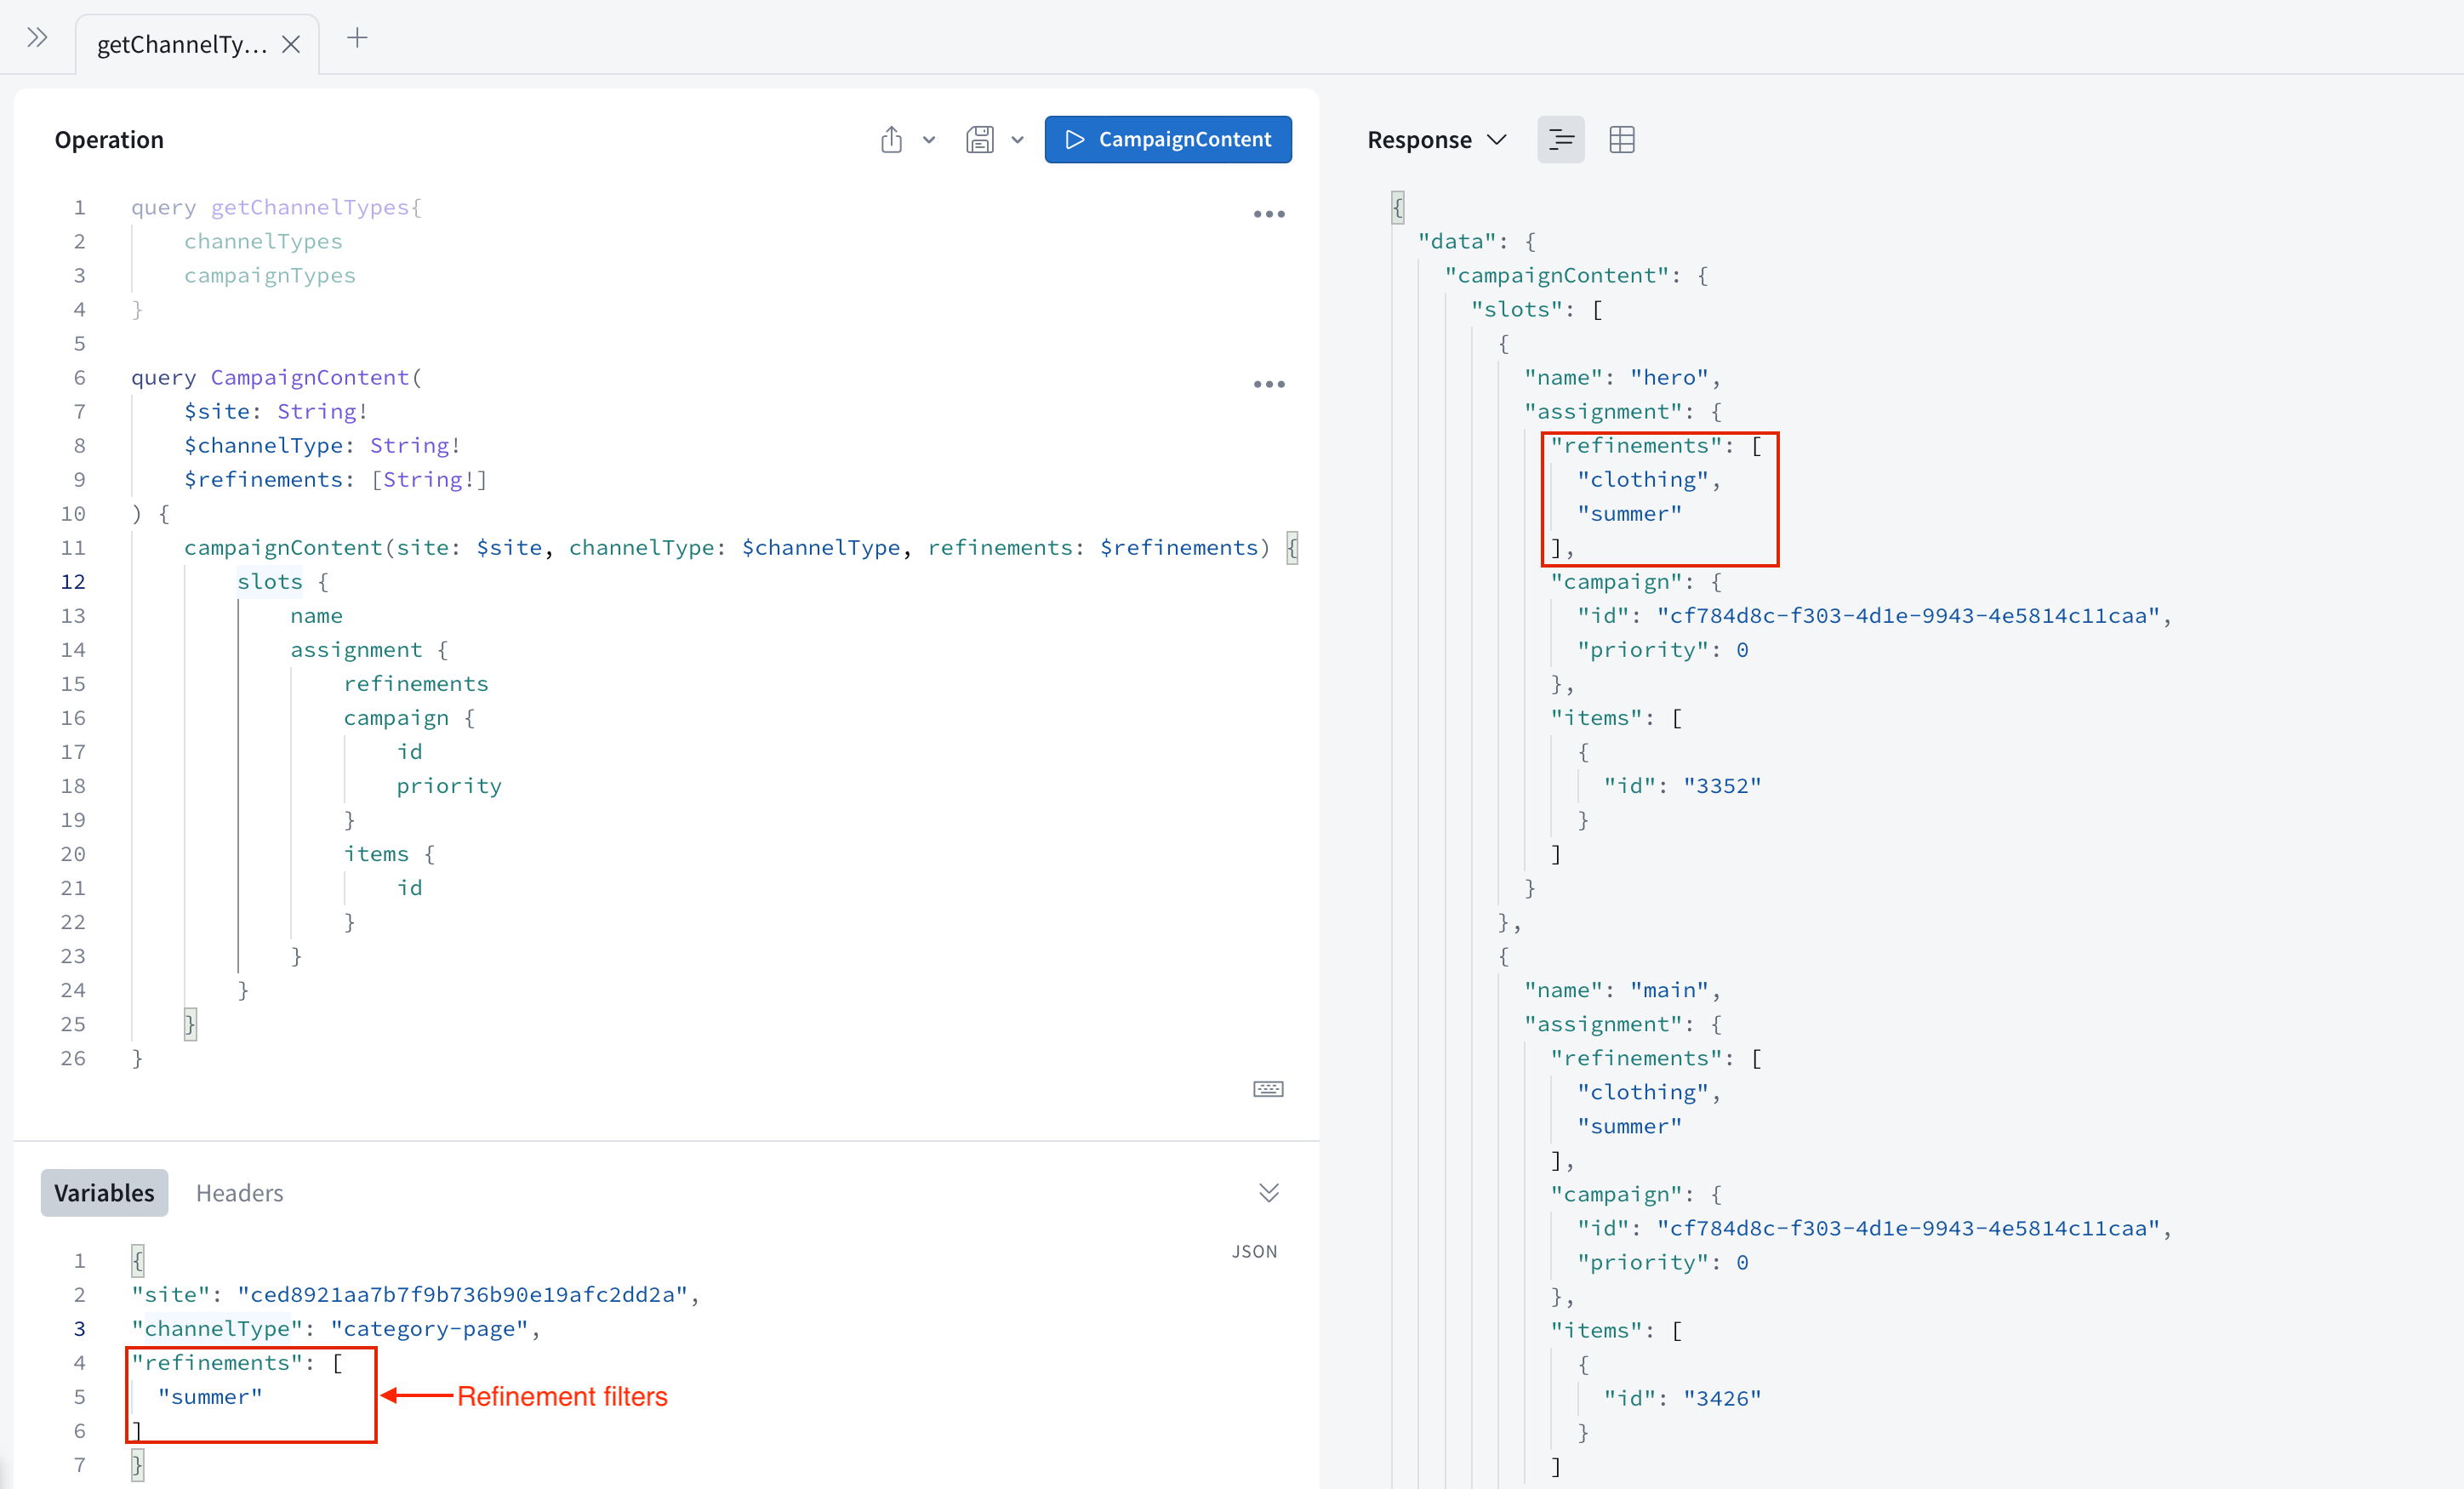Open the share options dropdown arrow
Viewport: 2464px width, 1489px height.
click(x=929, y=140)
